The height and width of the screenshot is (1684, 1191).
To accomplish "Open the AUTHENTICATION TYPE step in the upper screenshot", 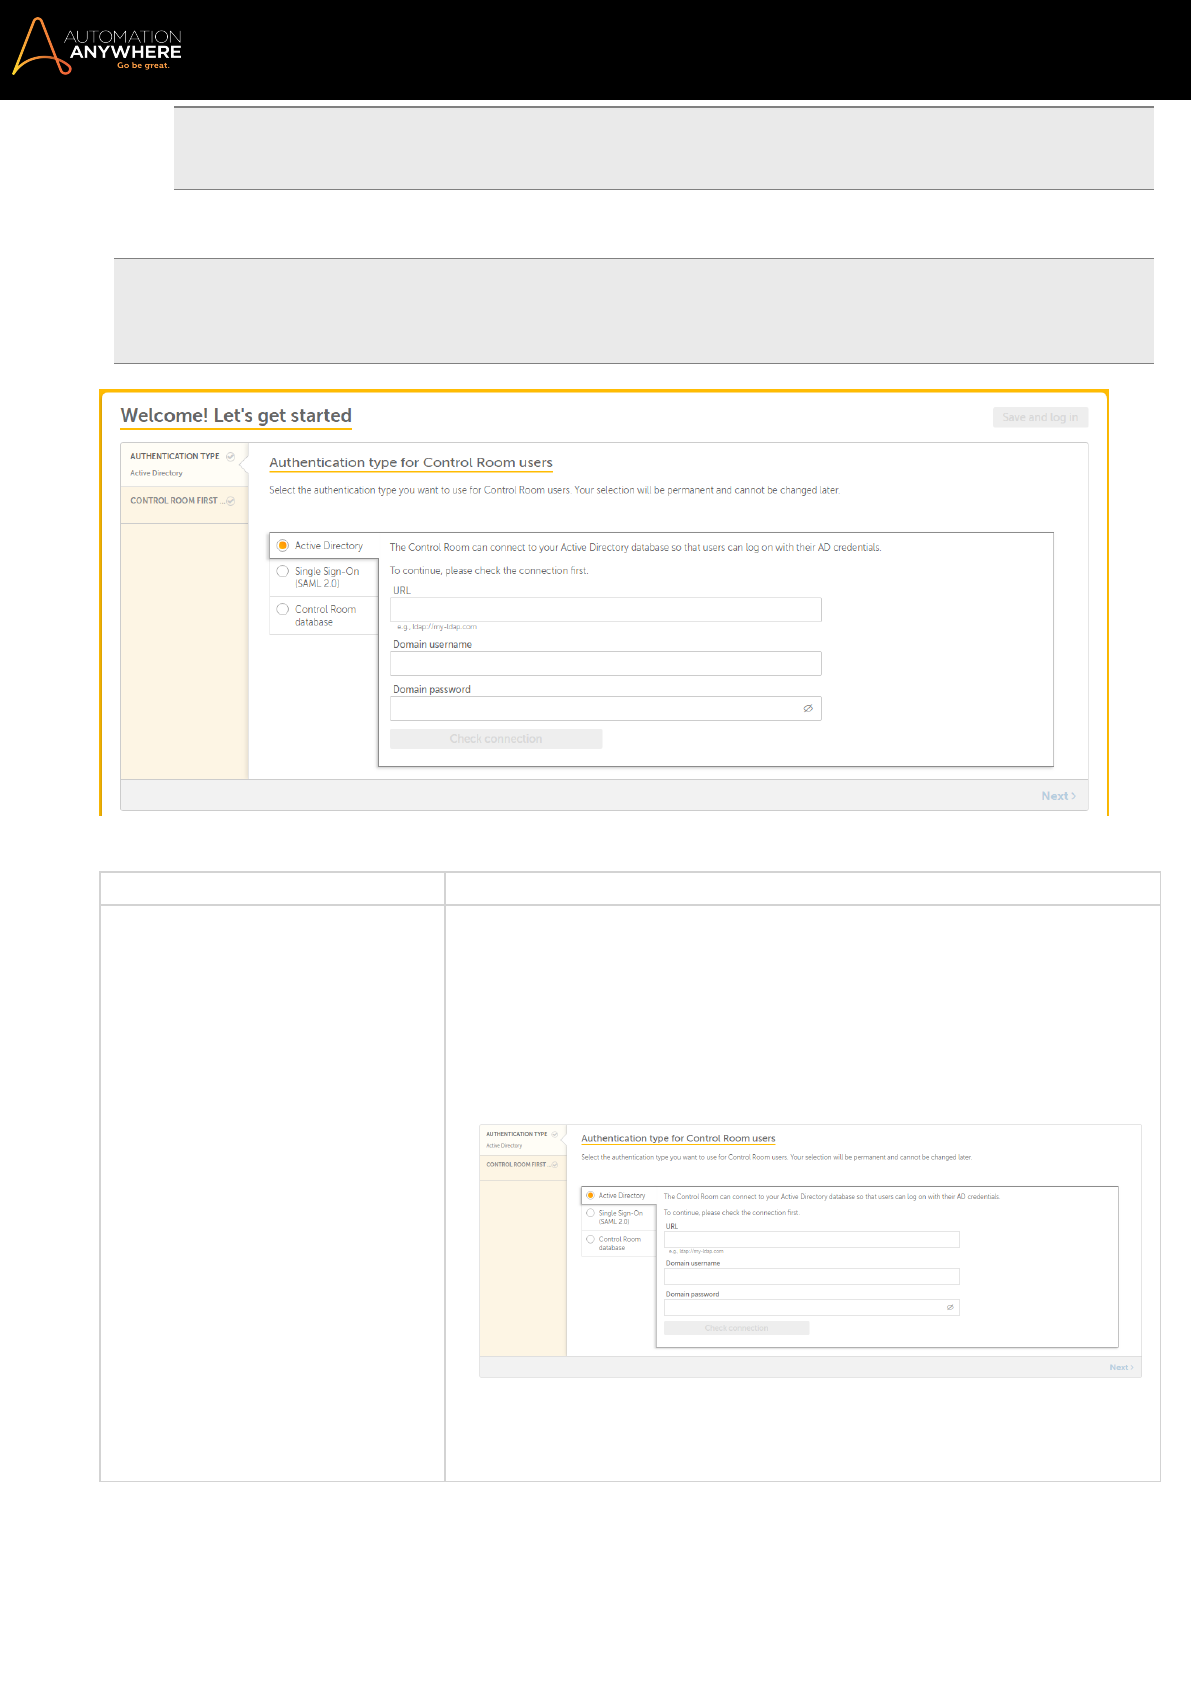I will (x=184, y=464).
